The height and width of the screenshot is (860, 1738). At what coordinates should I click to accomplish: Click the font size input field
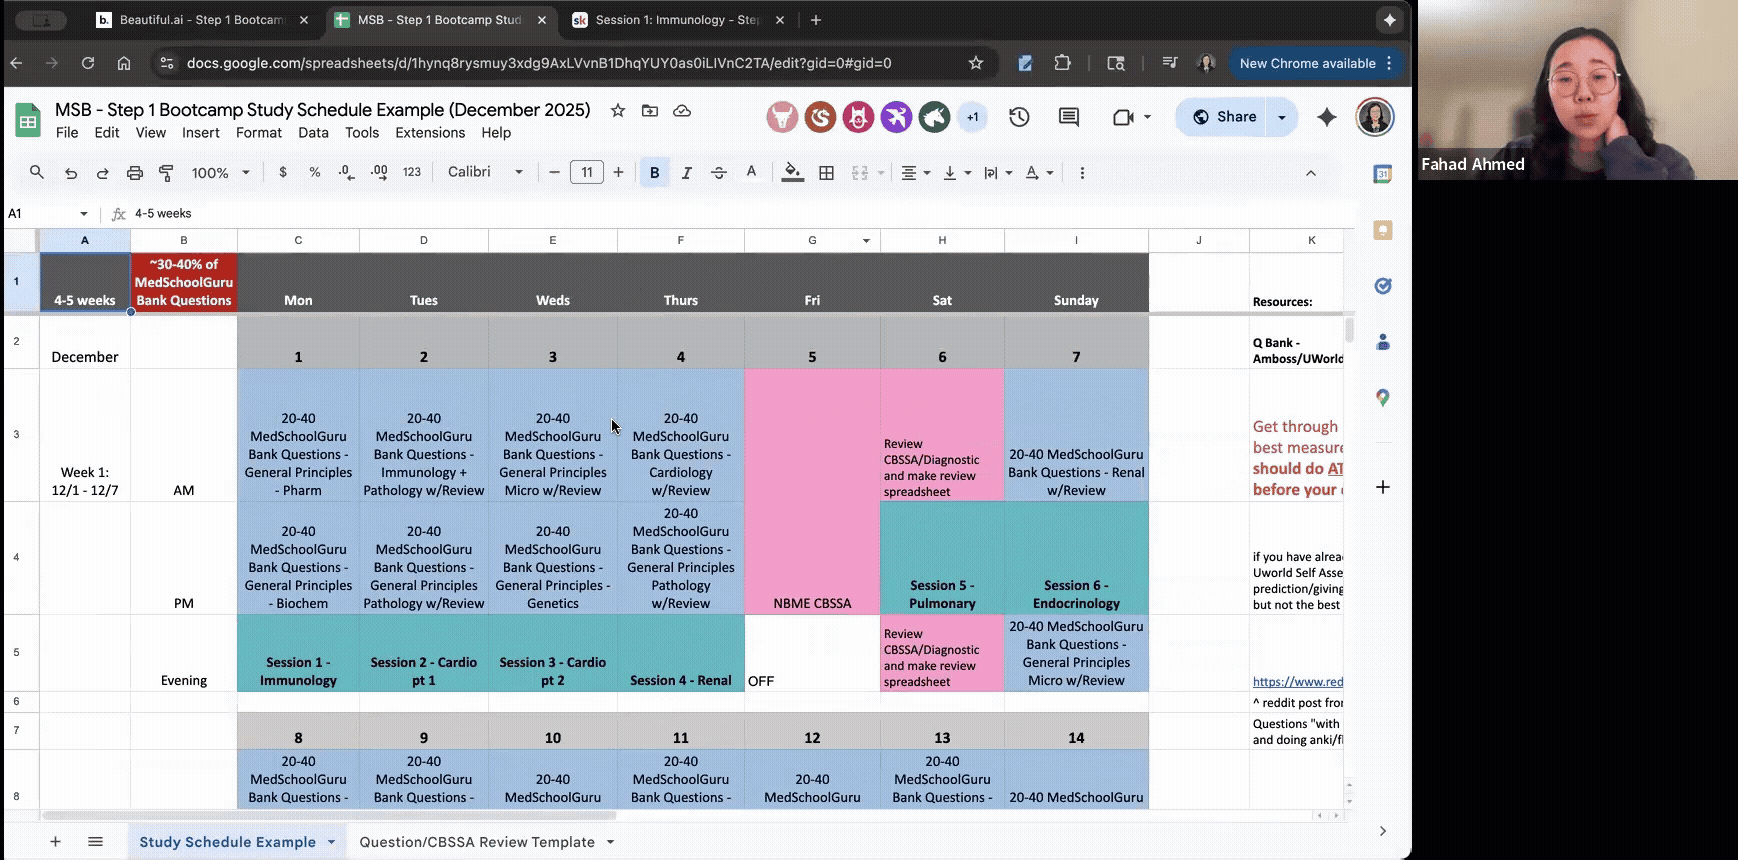[587, 172]
